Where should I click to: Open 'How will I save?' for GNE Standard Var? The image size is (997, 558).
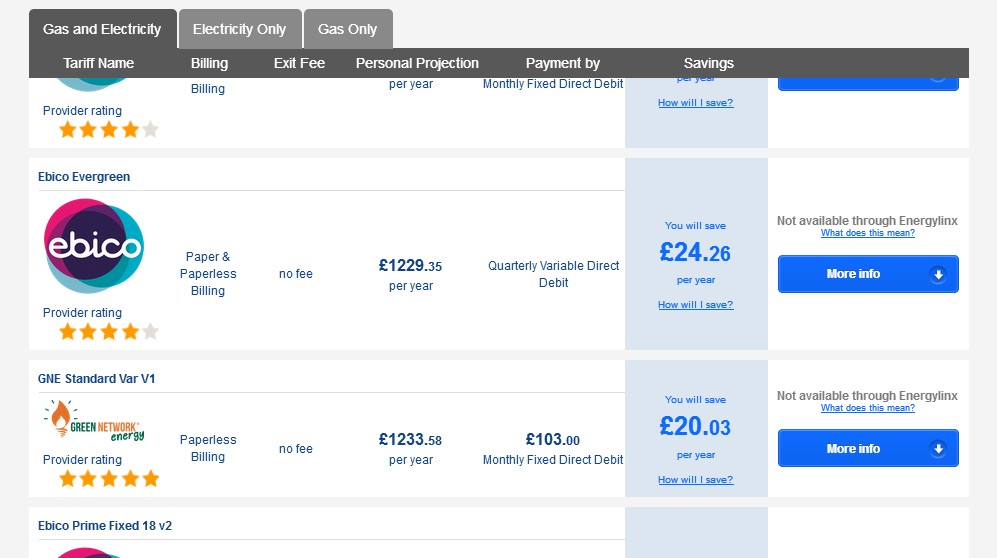pos(695,480)
